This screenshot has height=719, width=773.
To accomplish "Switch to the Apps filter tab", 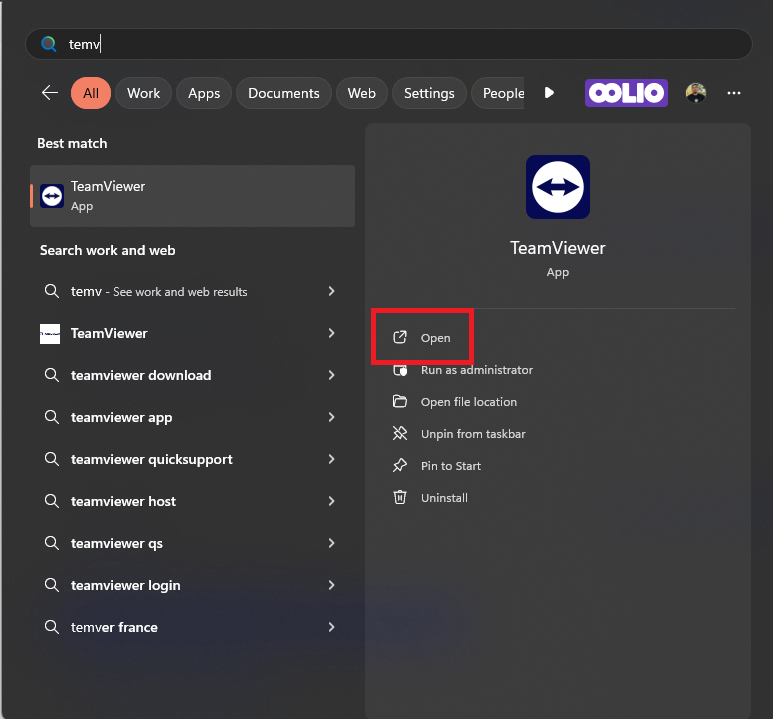I will [204, 93].
